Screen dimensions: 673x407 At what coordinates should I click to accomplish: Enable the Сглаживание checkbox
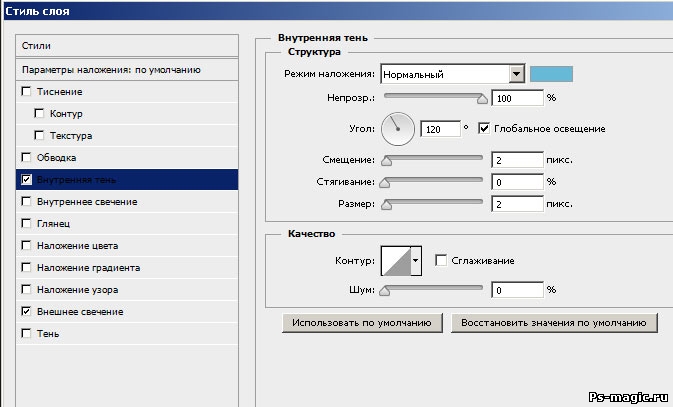coord(440,261)
